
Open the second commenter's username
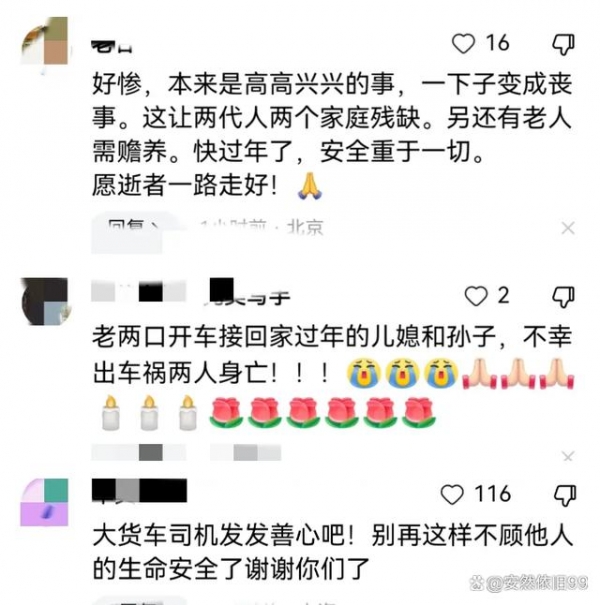coord(191,291)
